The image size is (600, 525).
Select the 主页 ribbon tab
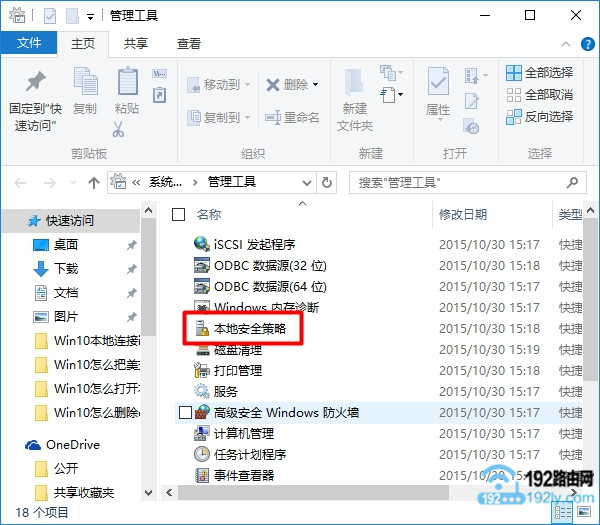point(83,44)
